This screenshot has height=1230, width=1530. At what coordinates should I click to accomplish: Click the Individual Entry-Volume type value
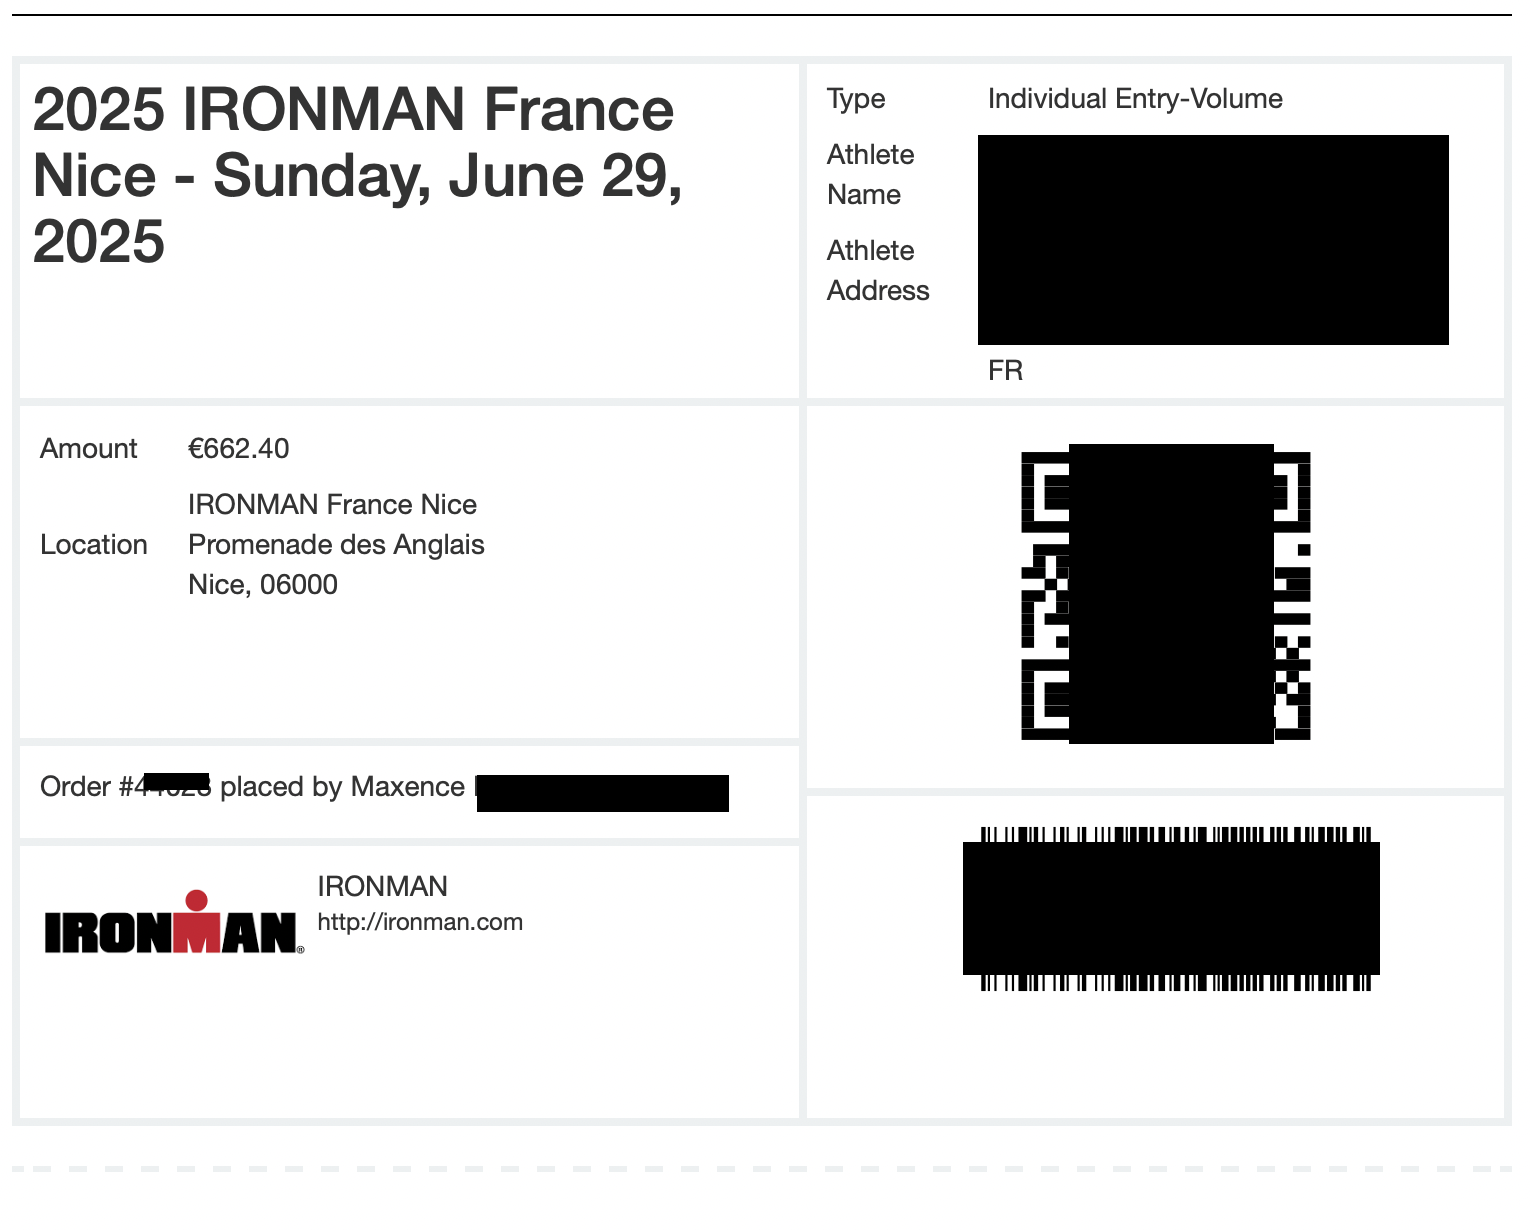[1135, 98]
